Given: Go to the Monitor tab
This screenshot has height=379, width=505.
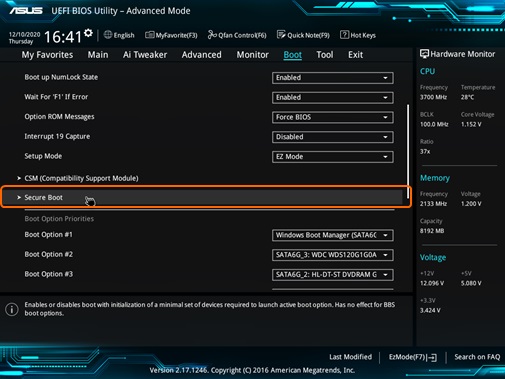Looking at the screenshot, I should pos(252,55).
